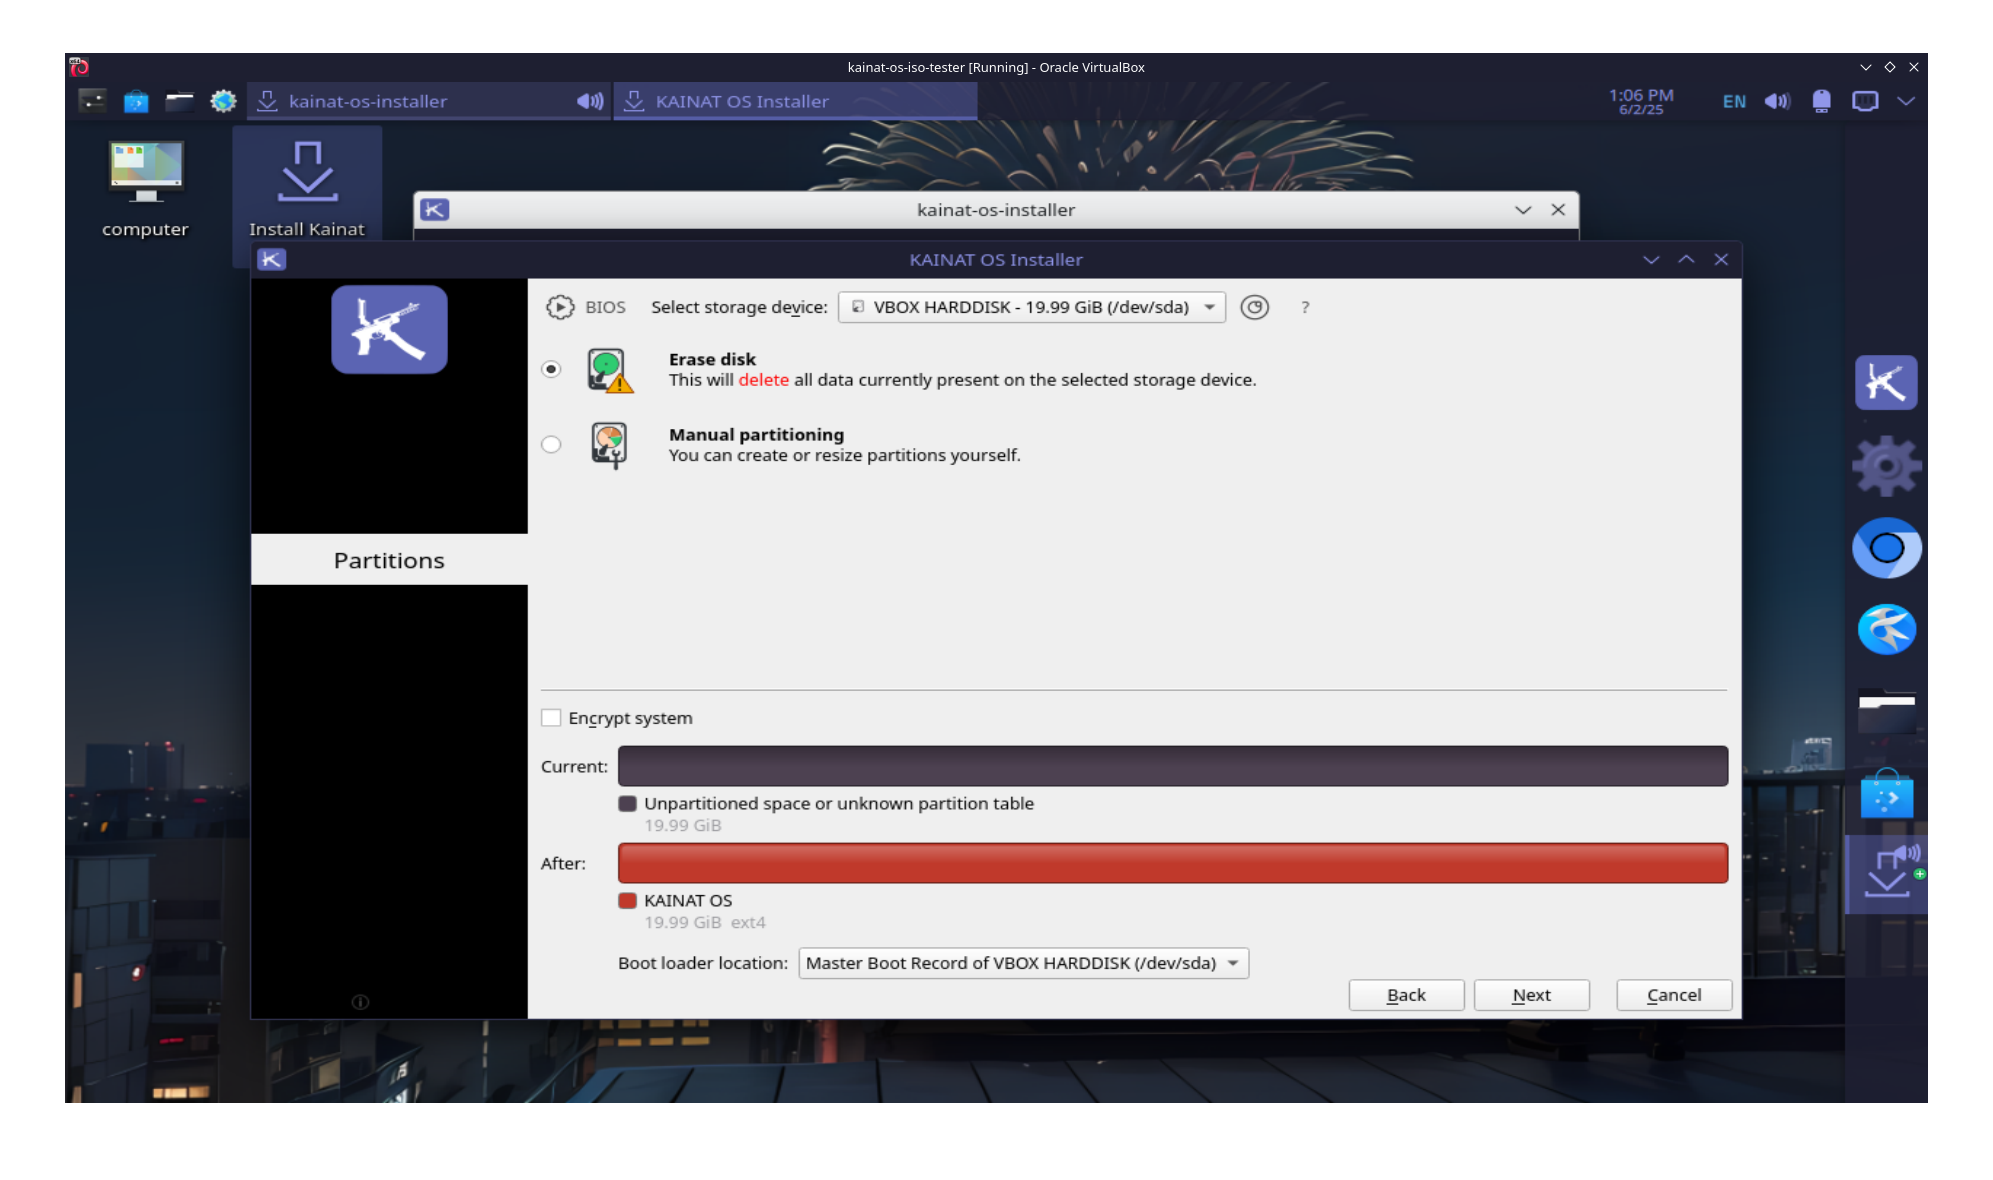Open the file manager folder in dock

click(1886, 712)
